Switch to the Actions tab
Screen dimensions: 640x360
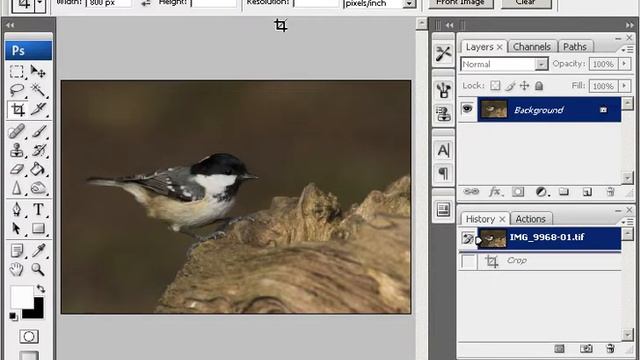(530, 219)
